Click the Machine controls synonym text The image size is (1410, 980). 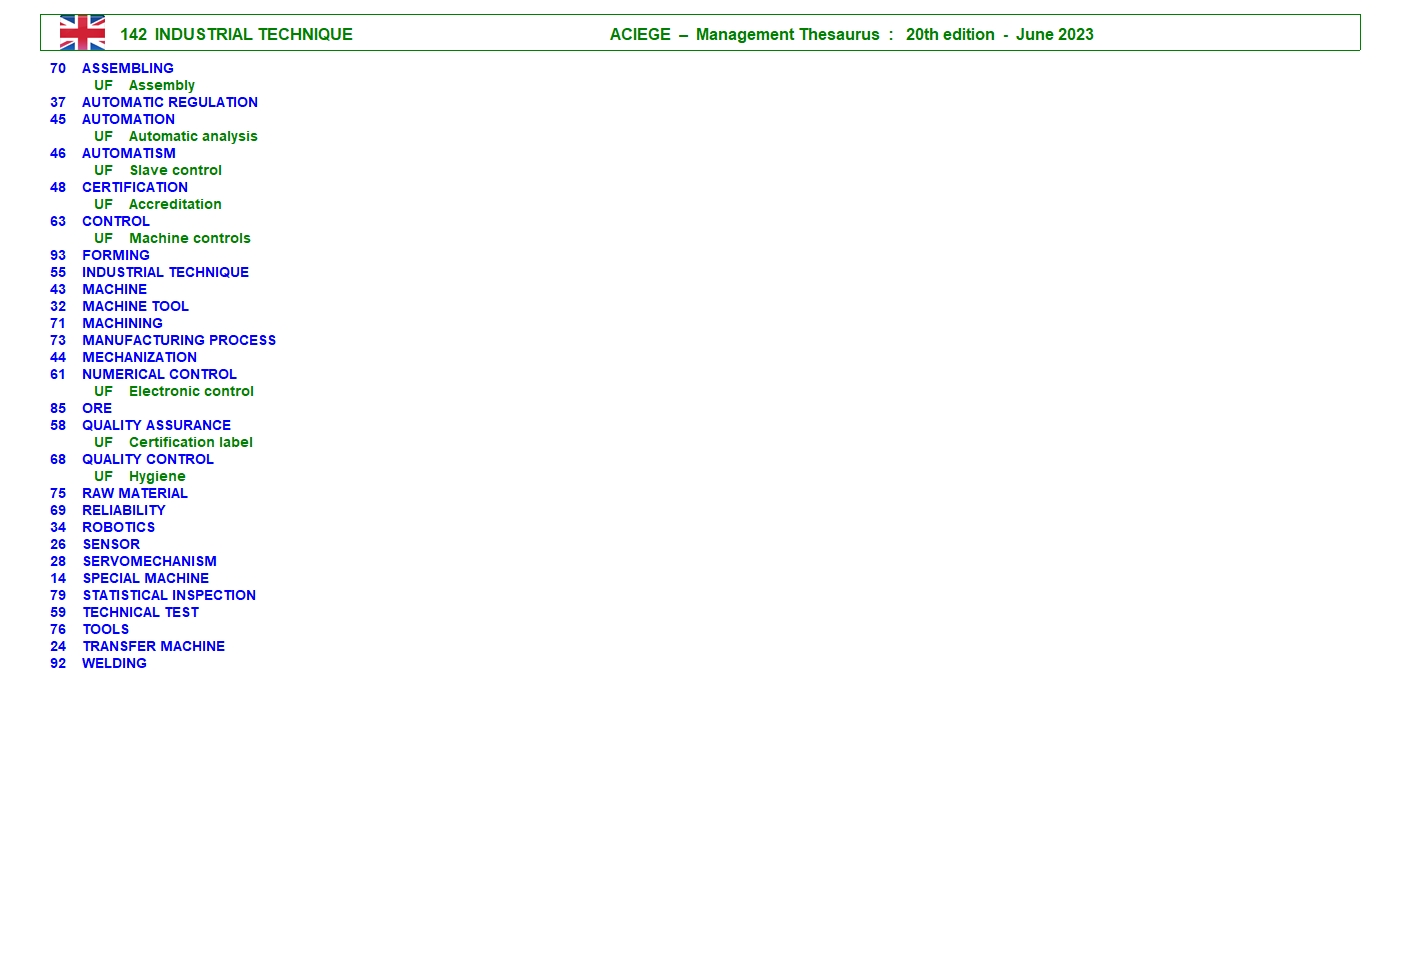click(x=189, y=238)
